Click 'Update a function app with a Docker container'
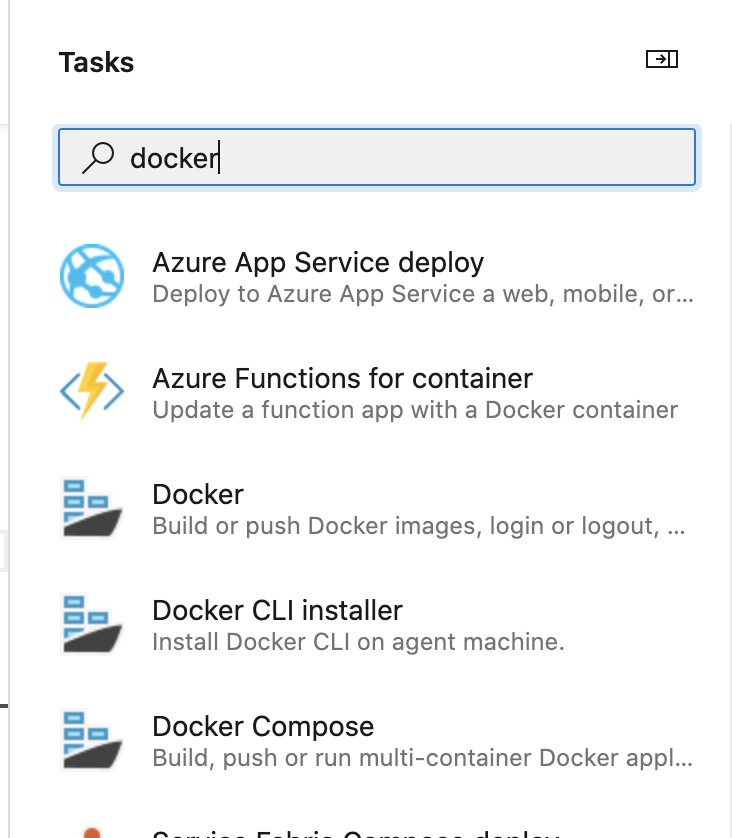The width and height of the screenshot is (732, 838). coord(415,410)
